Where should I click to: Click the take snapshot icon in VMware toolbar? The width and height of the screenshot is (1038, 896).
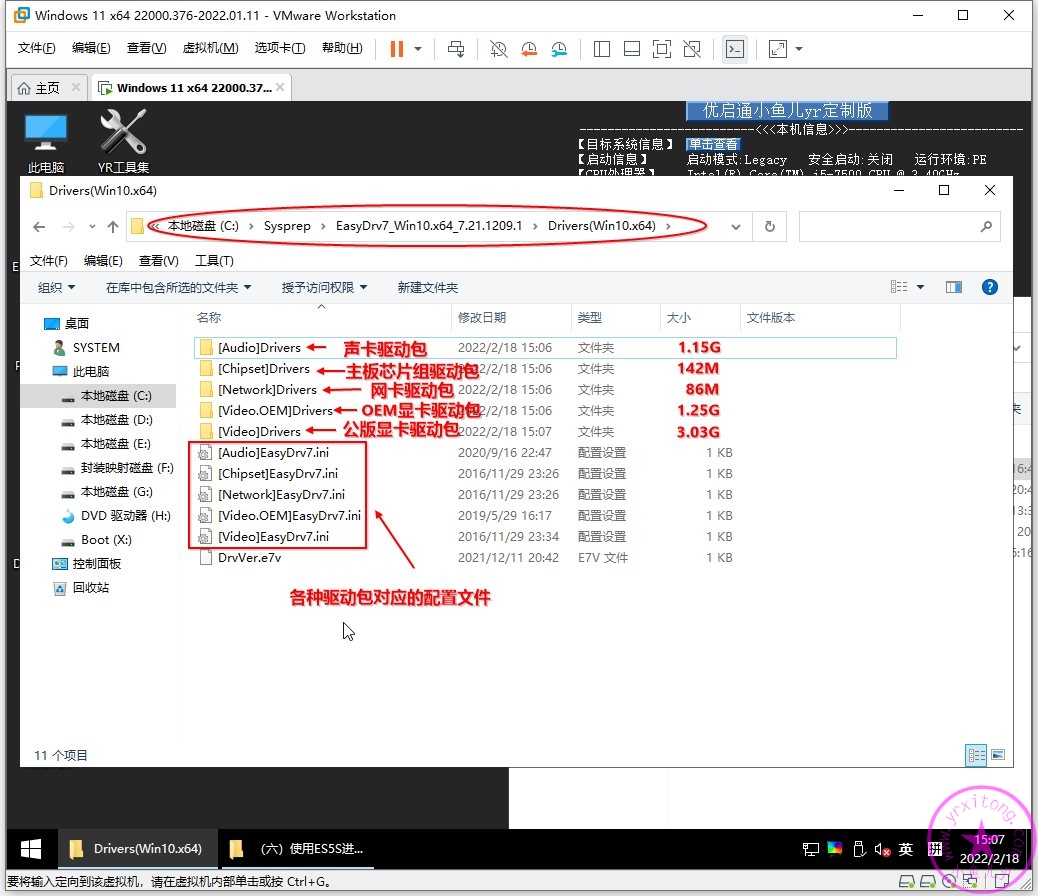(x=498, y=49)
